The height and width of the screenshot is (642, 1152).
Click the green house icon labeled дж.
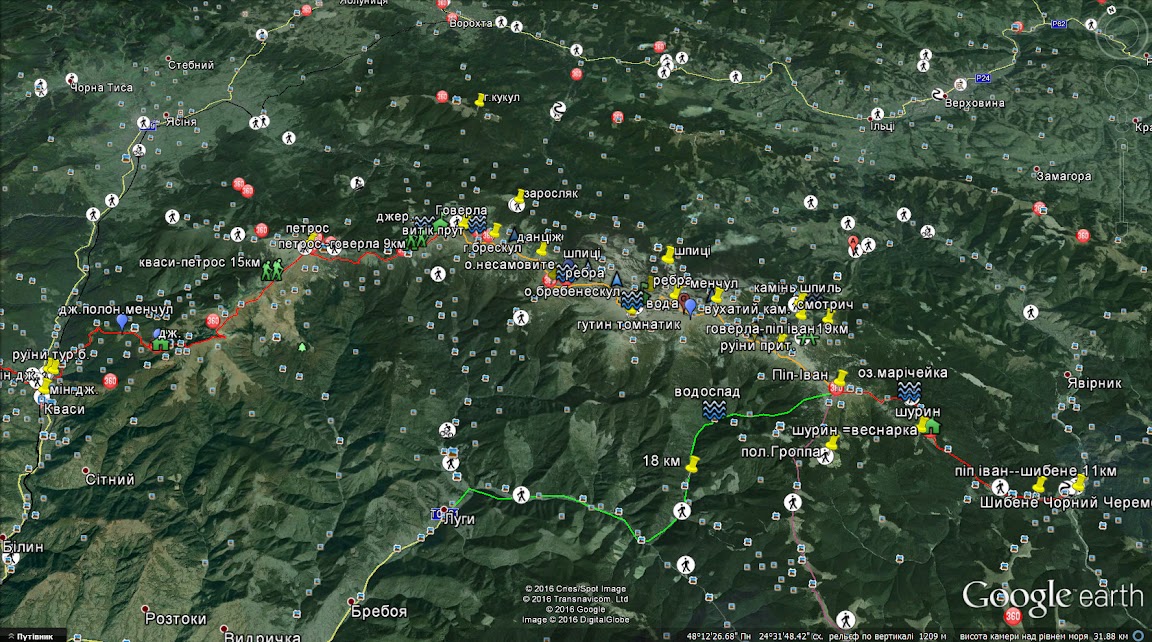tap(159, 344)
